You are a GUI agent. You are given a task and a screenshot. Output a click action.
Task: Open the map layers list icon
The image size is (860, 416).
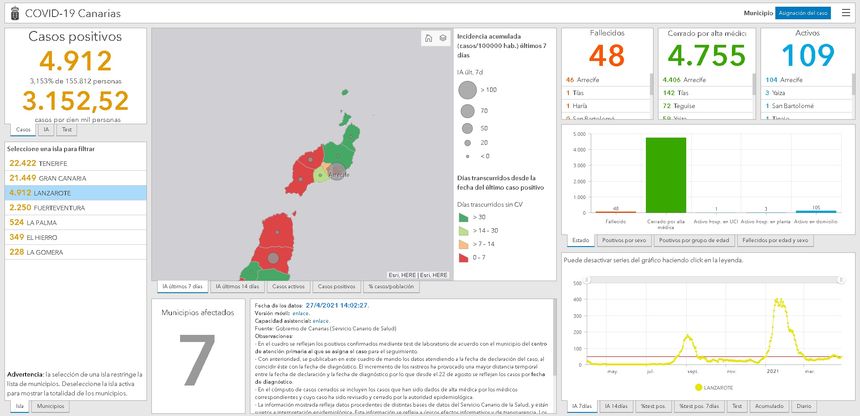[442, 38]
